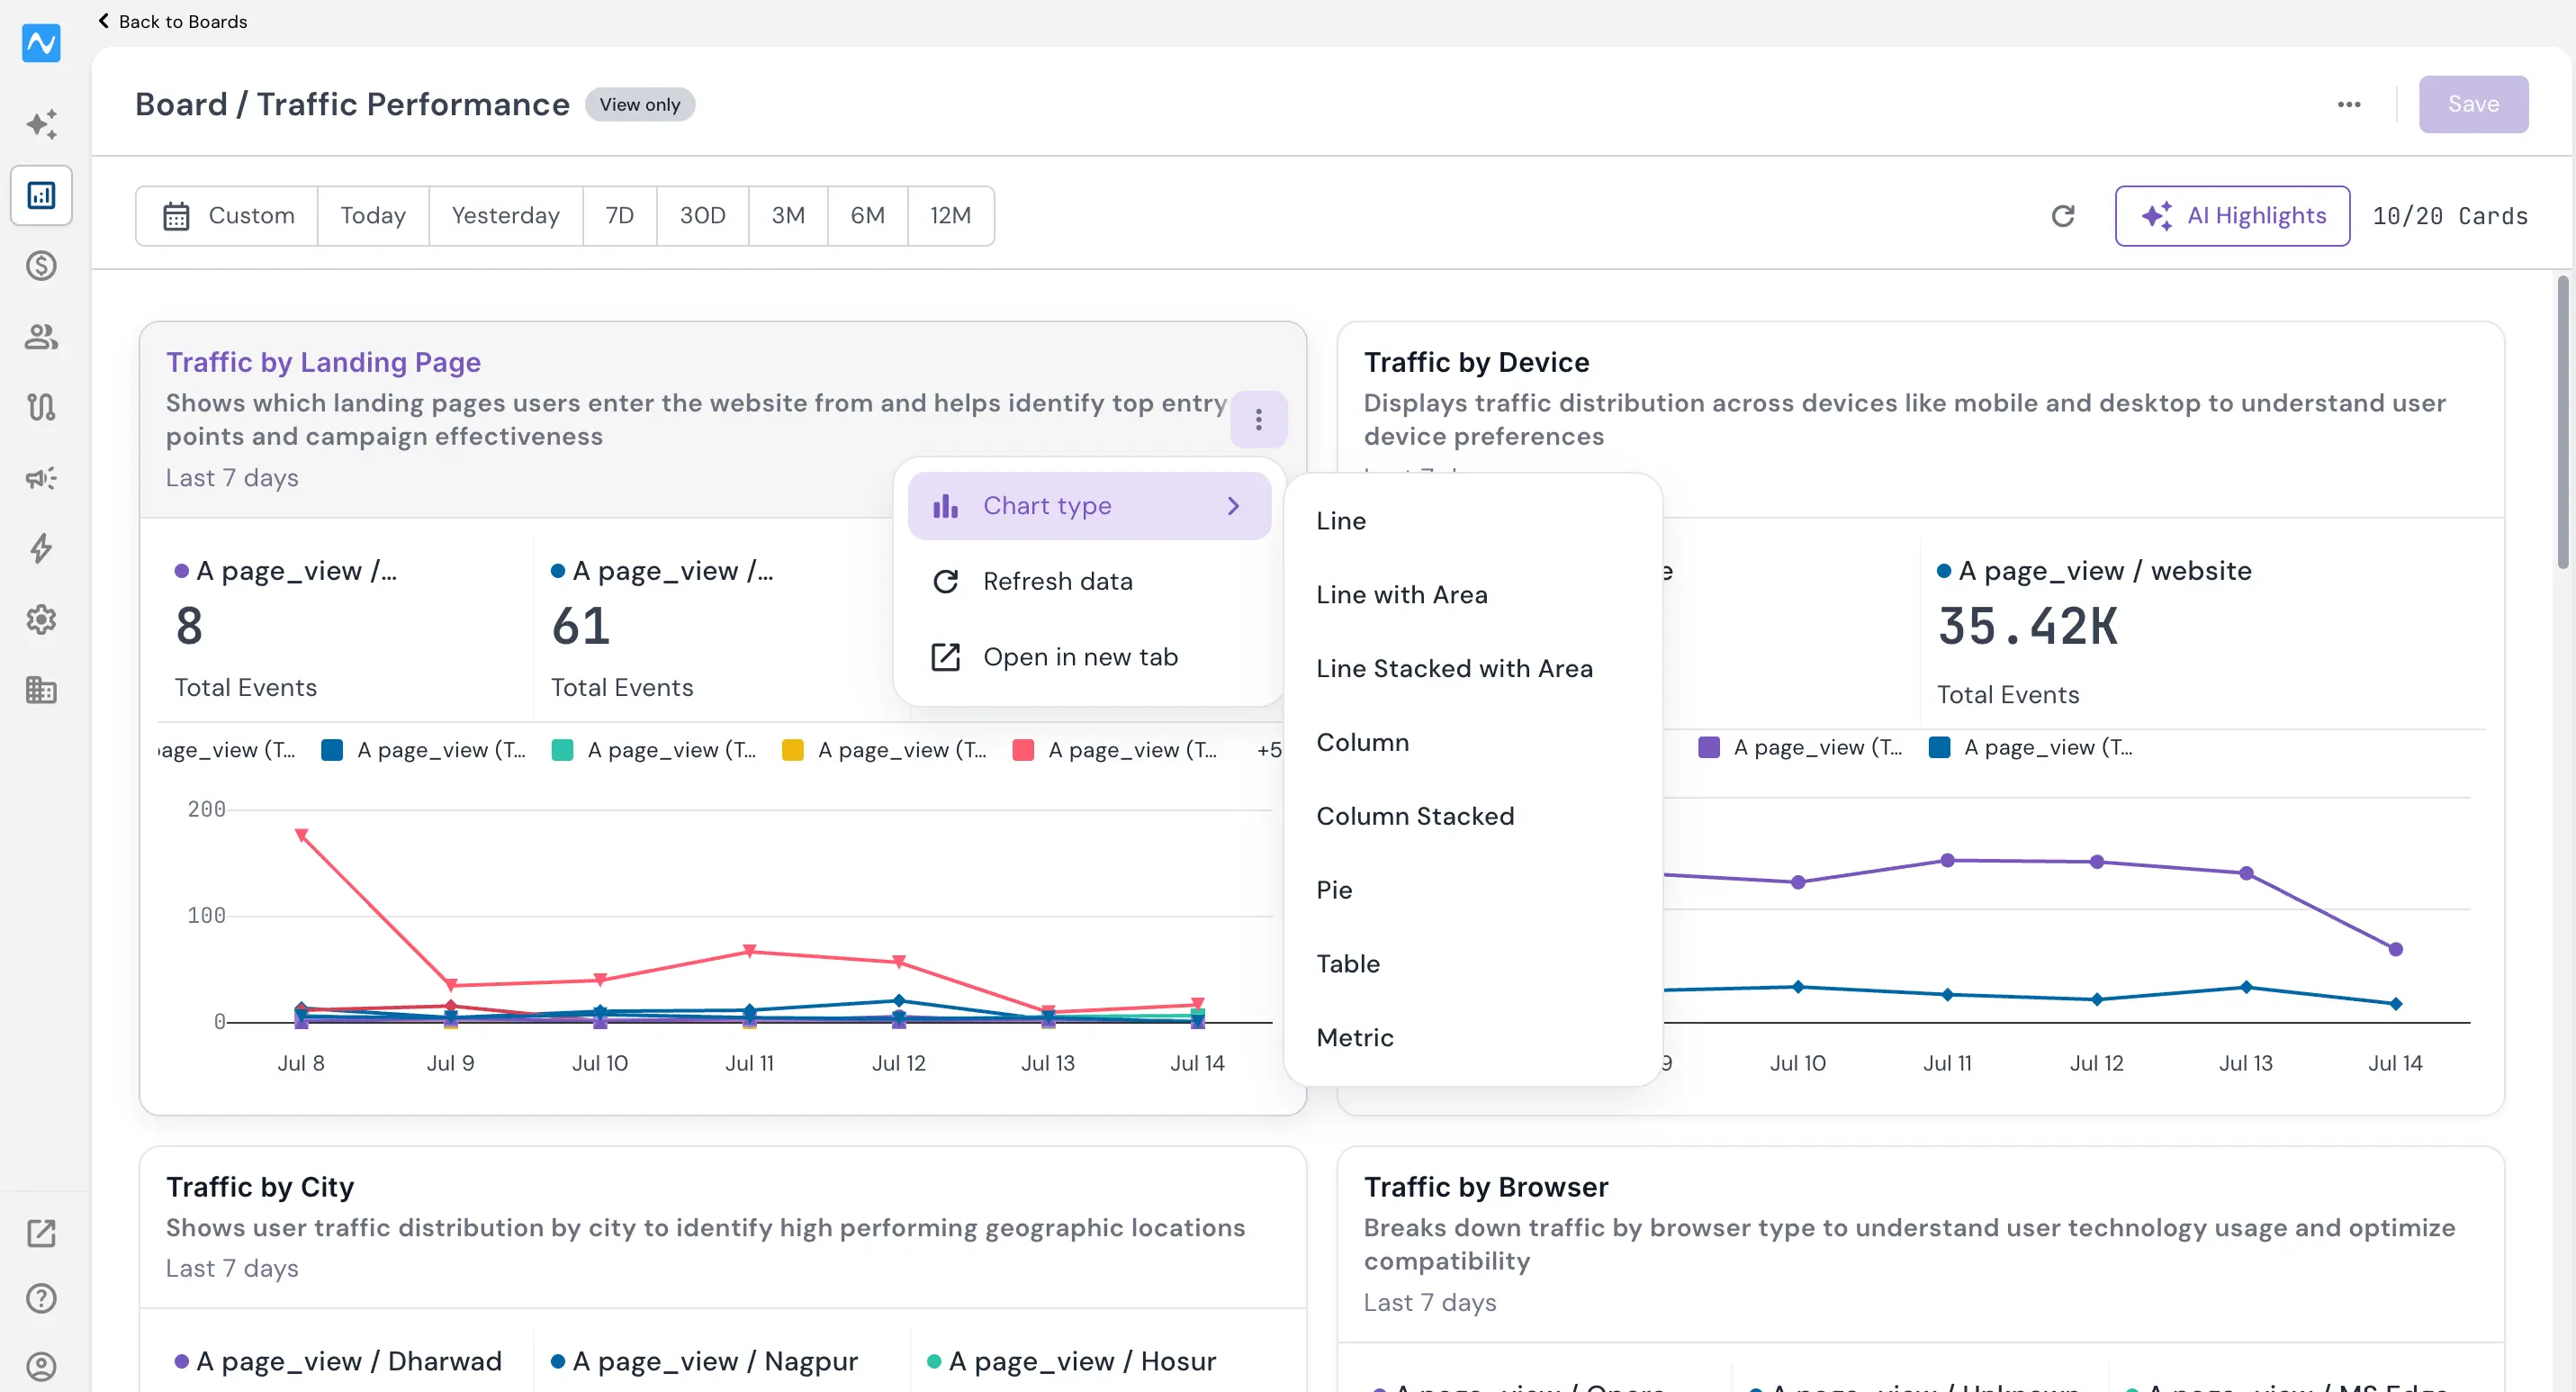This screenshot has height=1392, width=2576.
Task: Open the organization building sidebar icon
Action: point(41,690)
